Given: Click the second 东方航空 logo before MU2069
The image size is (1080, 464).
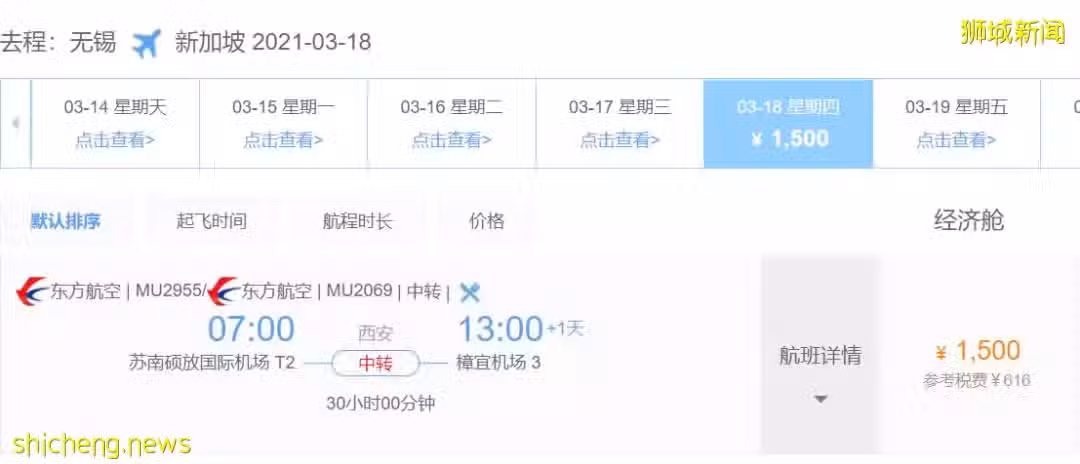Looking at the screenshot, I should 223,291.
